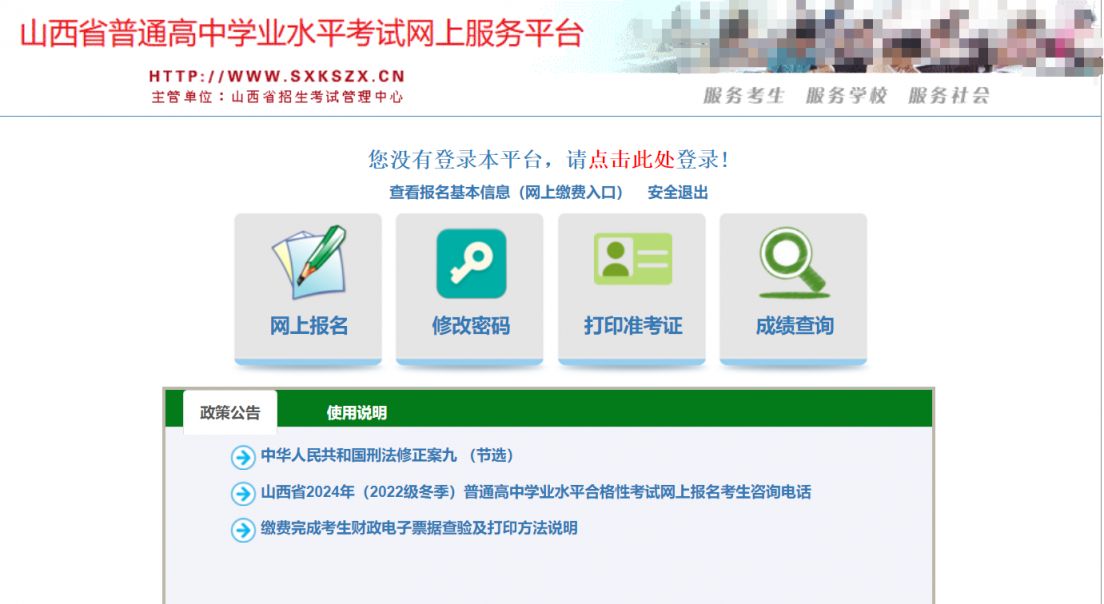Image resolution: width=1104 pixels, height=604 pixels.
Task: Open 缴费完成考生财政电子票据查验 announcement
Action: coord(419,528)
